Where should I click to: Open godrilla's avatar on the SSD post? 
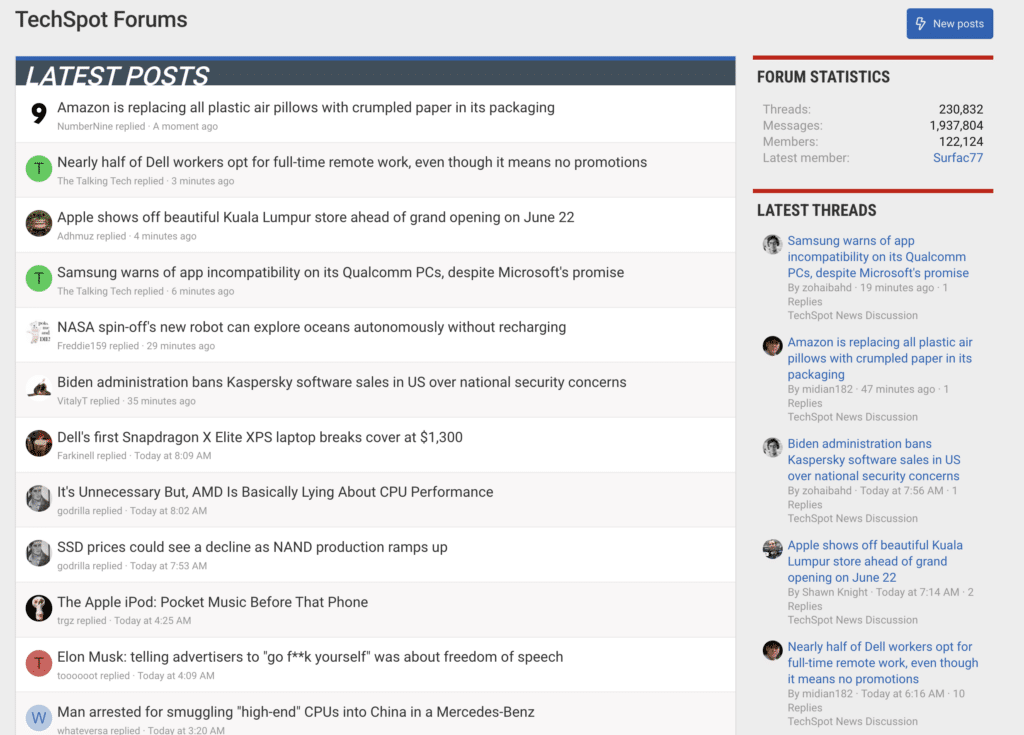38,553
